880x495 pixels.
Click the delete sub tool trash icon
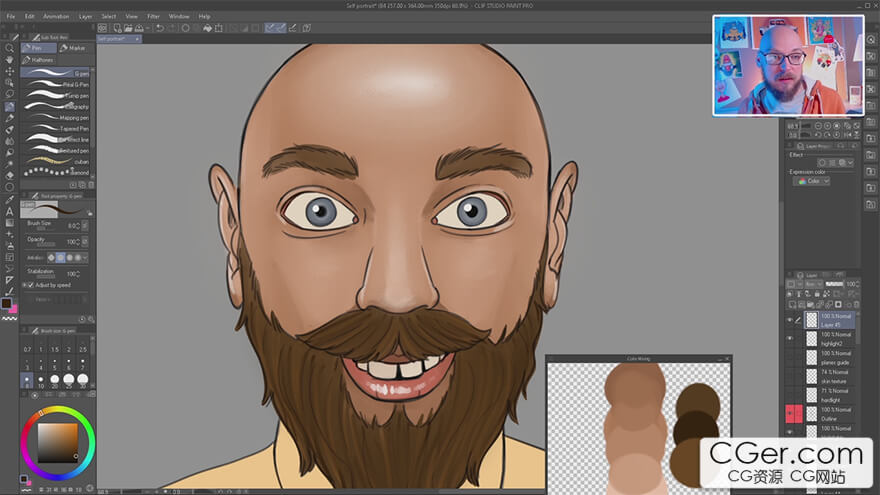tap(91, 184)
